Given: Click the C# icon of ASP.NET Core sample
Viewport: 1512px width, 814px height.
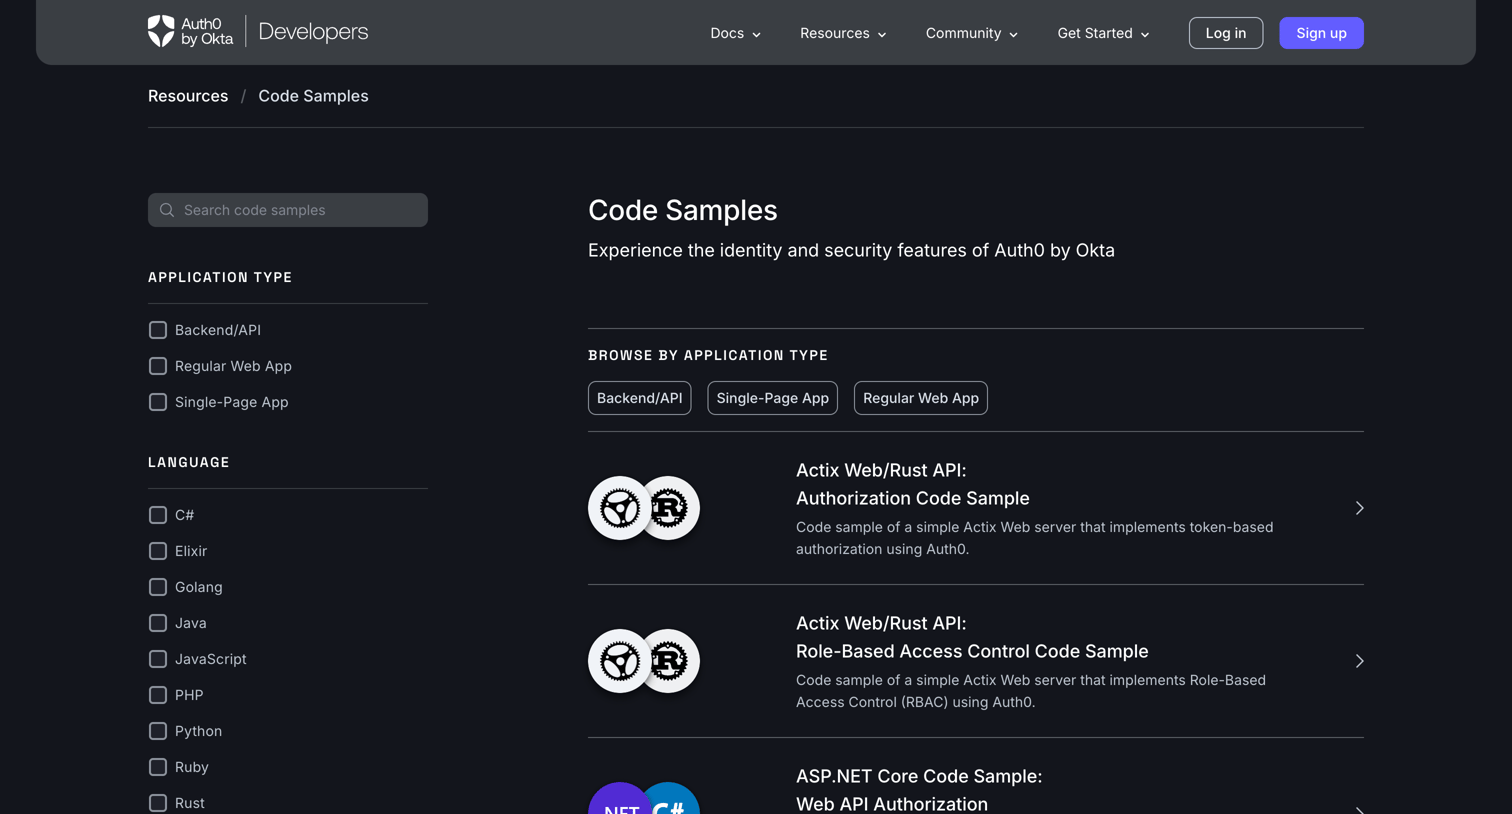Looking at the screenshot, I should tap(674, 799).
